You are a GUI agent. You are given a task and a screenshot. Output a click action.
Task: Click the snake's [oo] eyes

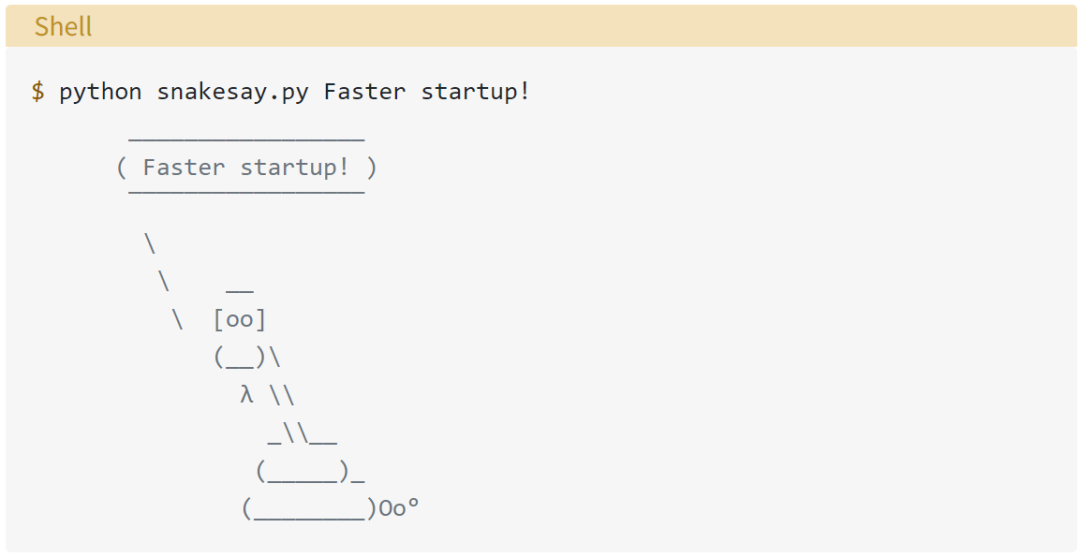tap(240, 320)
